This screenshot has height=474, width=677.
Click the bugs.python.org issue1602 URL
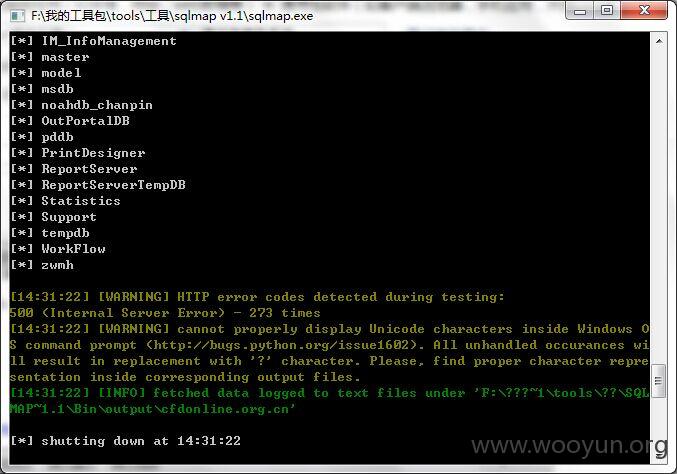coord(281,345)
